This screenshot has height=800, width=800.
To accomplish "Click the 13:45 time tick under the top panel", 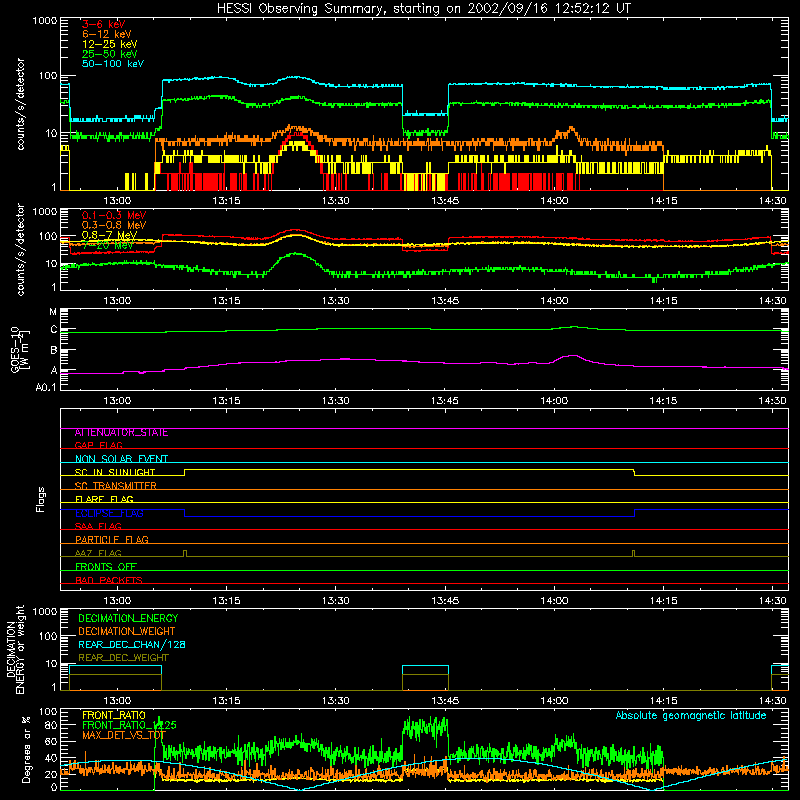I will (445, 201).
